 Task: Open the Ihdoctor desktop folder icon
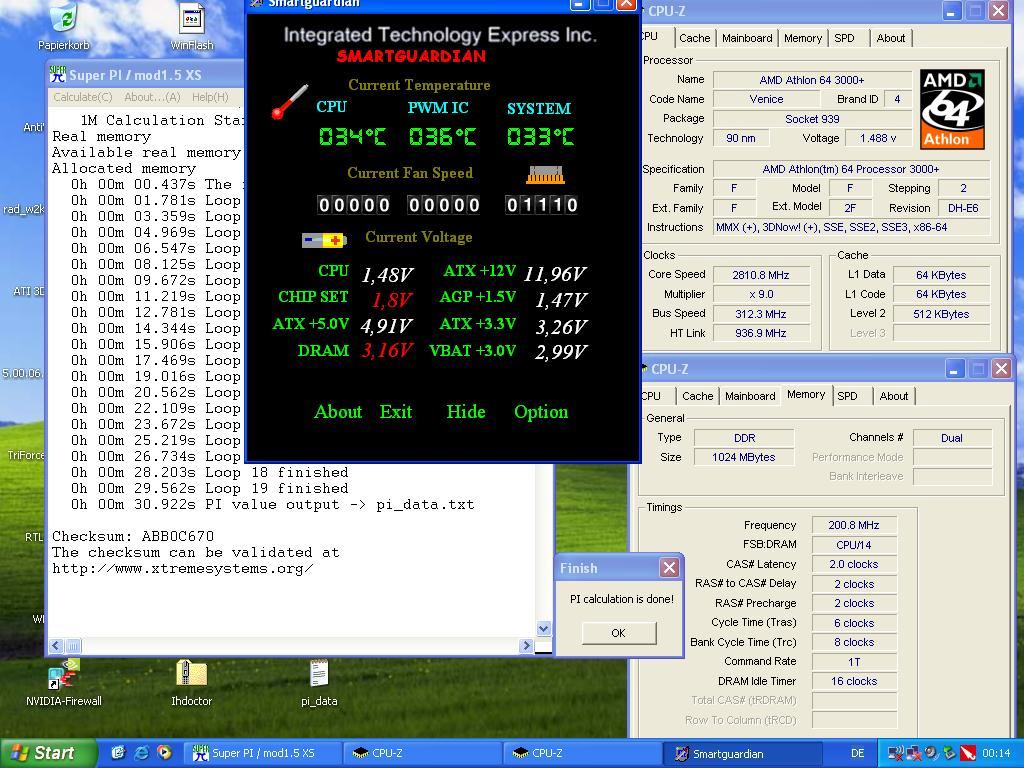tap(191, 674)
